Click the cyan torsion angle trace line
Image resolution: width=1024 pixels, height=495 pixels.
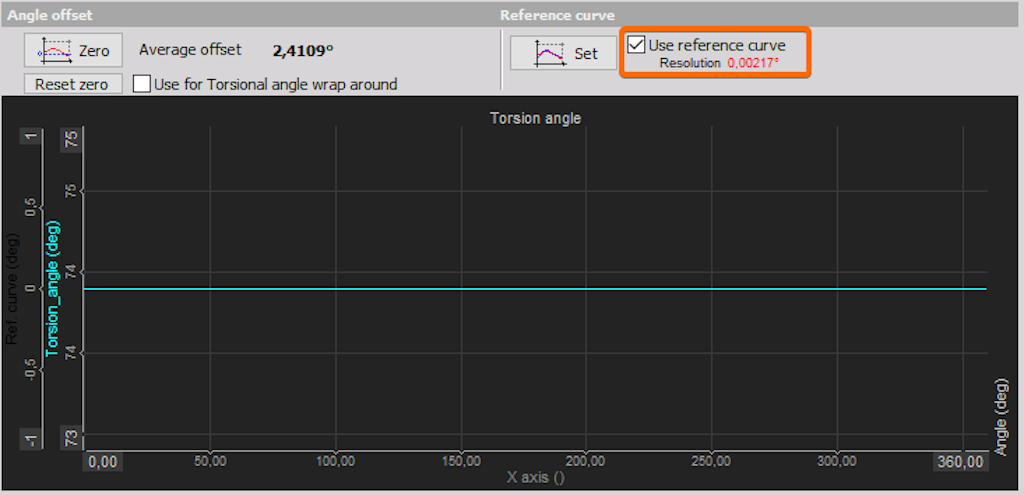(536, 289)
